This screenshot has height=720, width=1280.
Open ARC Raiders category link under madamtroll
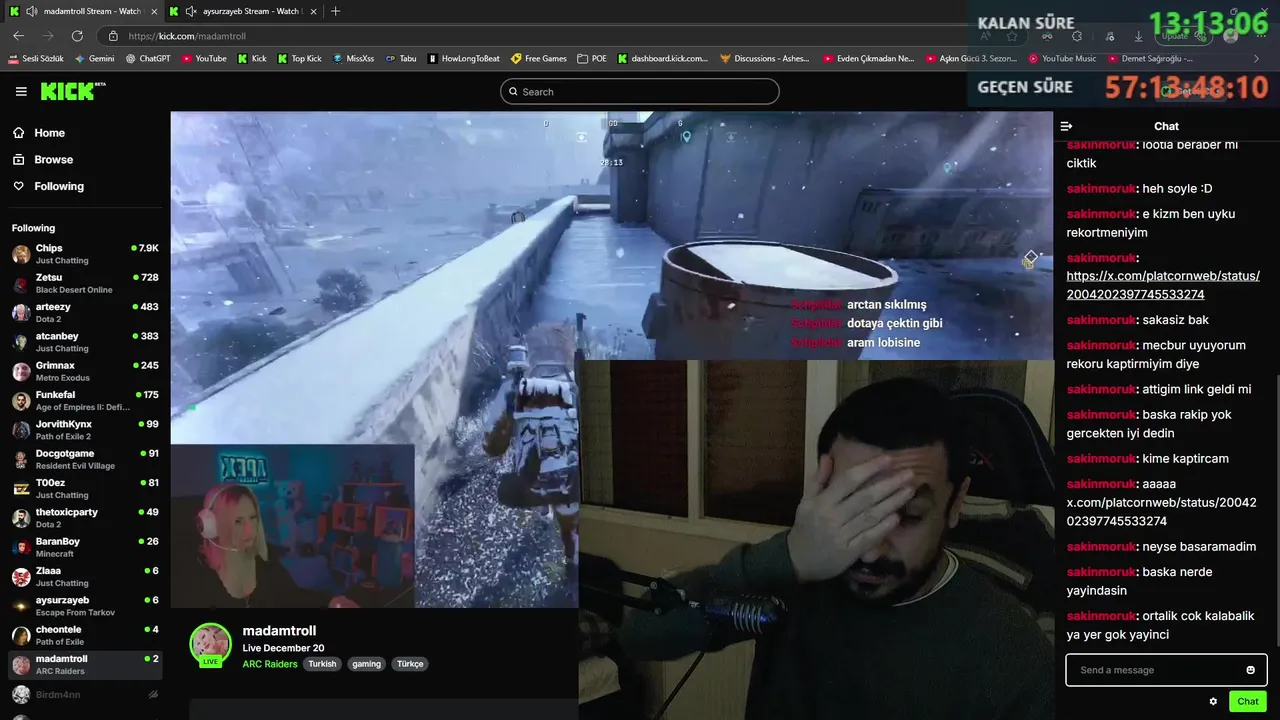269,664
